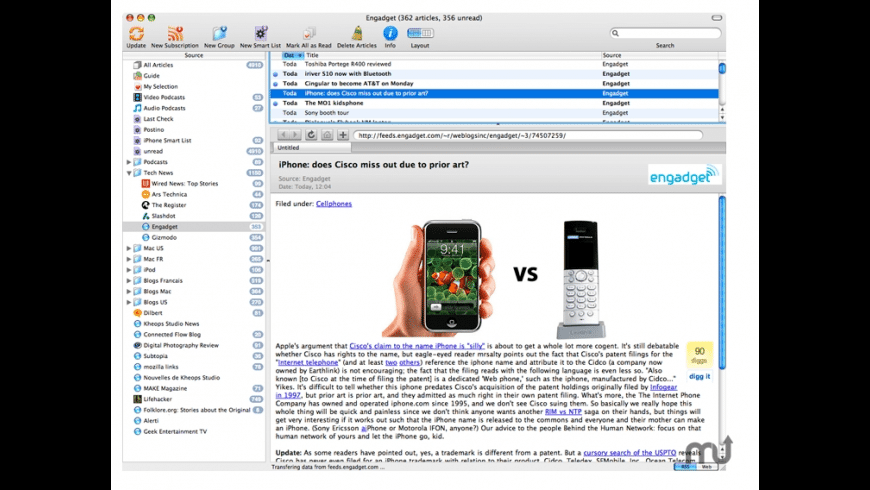This screenshot has height=490, width=870.
Task: Collapse the Tech News group
Action: tap(129, 173)
